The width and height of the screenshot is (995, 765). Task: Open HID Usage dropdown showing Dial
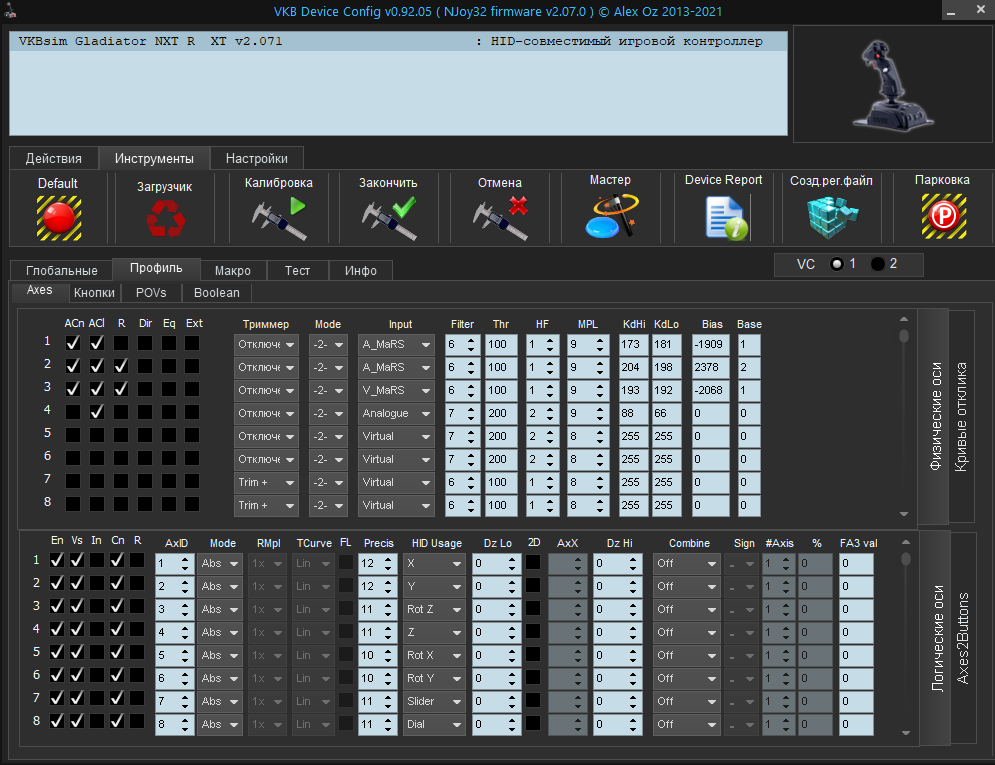[x=433, y=724]
